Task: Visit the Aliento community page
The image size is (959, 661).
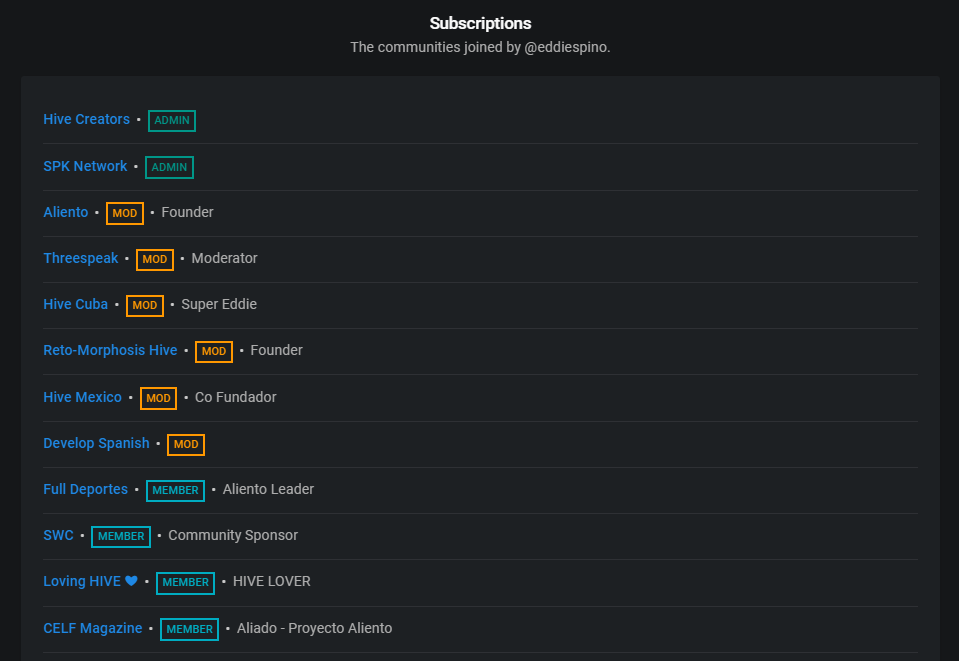Action: [x=65, y=212]
